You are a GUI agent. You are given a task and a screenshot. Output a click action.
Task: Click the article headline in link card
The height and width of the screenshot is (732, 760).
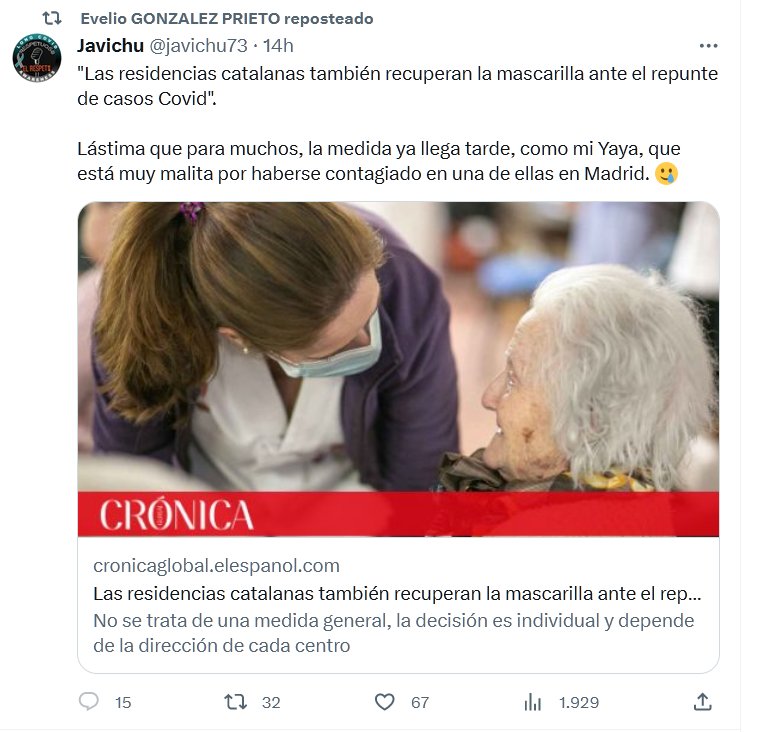pos(397,593)
